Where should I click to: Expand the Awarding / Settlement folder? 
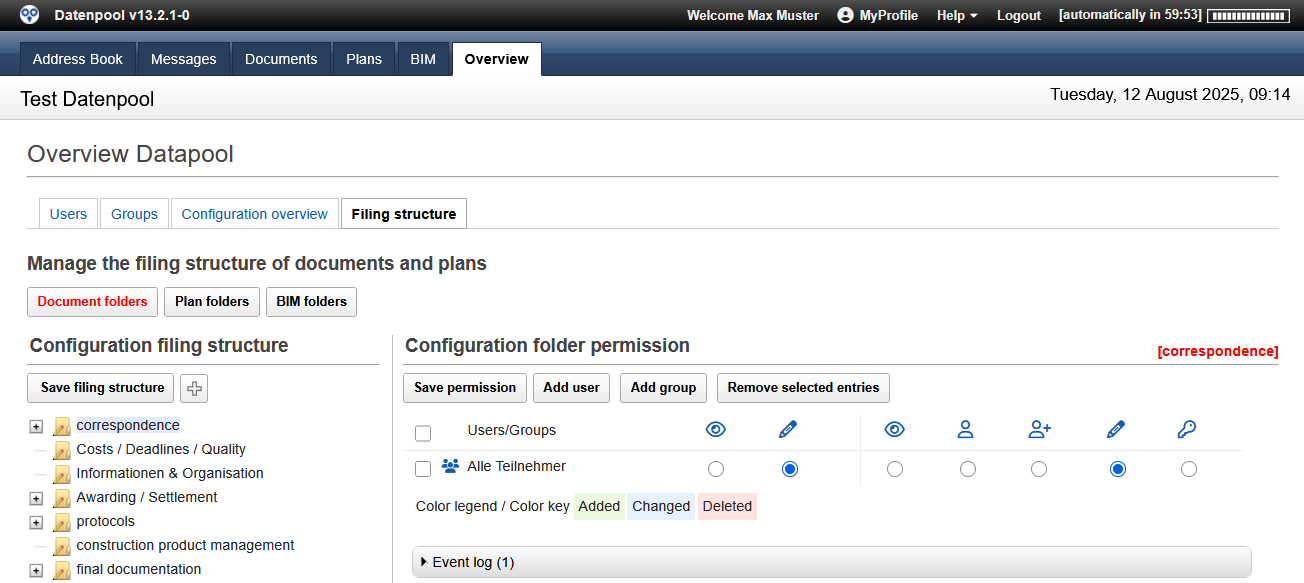pyautogui.click(x=36, y=498)
